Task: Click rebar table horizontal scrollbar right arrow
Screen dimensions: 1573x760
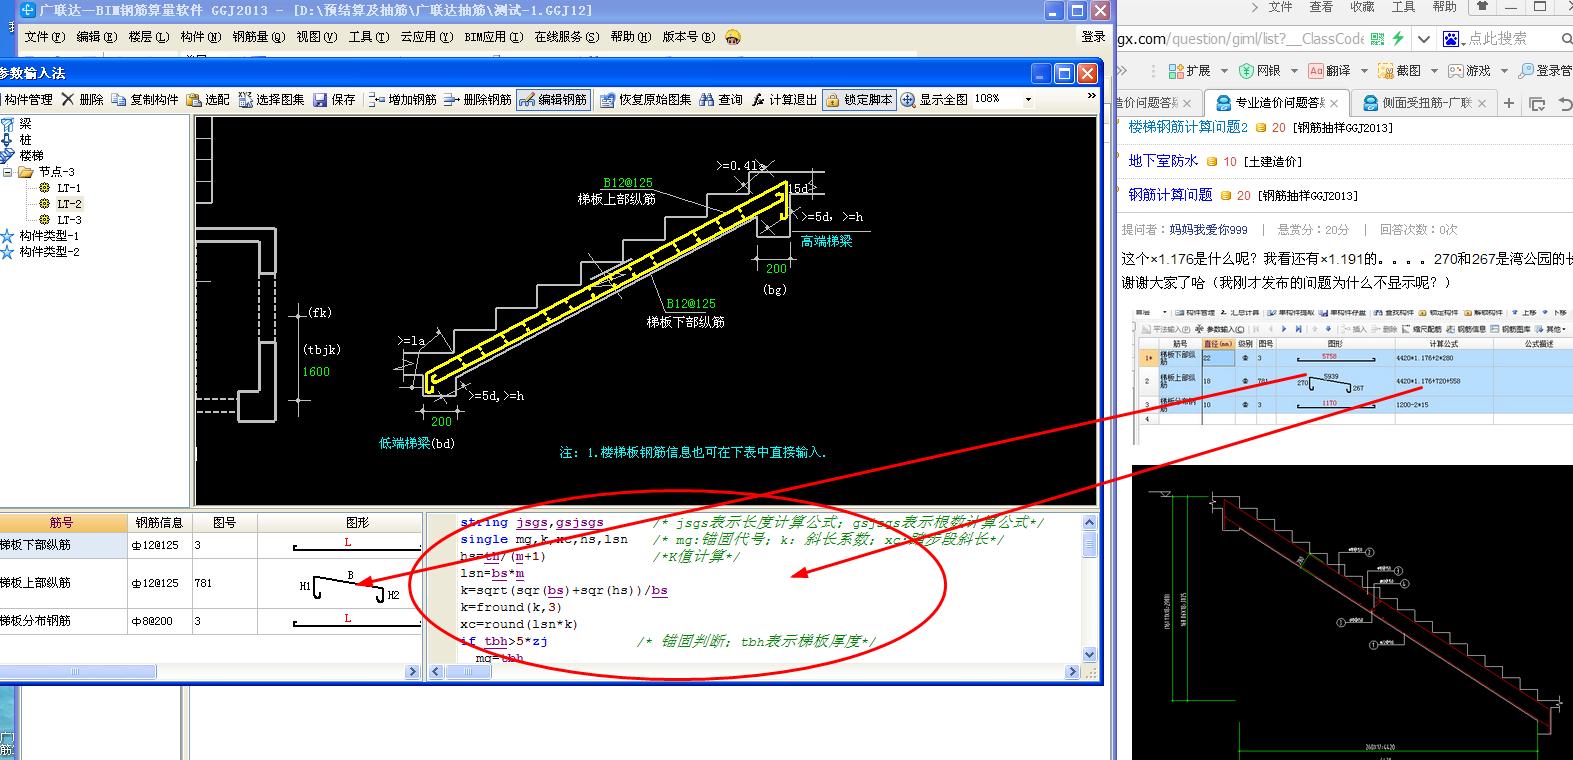Action: 412,672
